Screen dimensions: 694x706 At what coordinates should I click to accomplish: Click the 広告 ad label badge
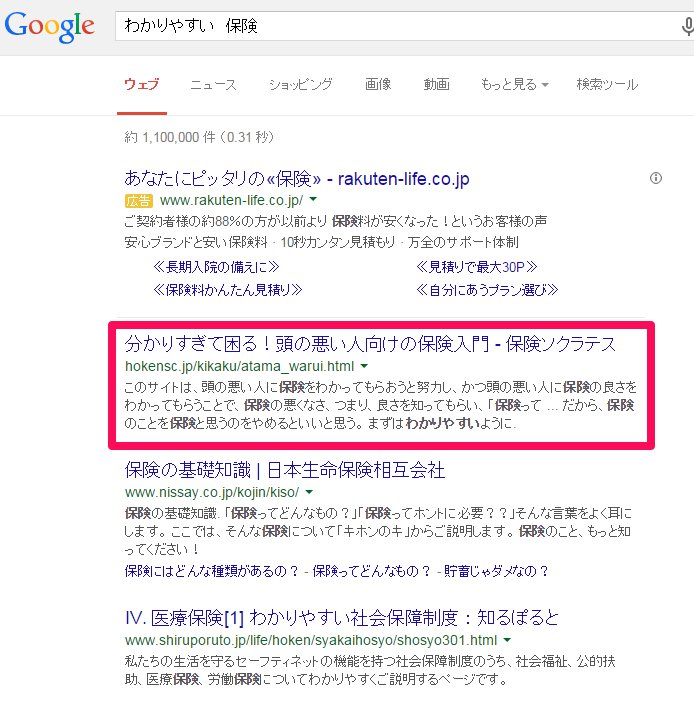point(139,200)
